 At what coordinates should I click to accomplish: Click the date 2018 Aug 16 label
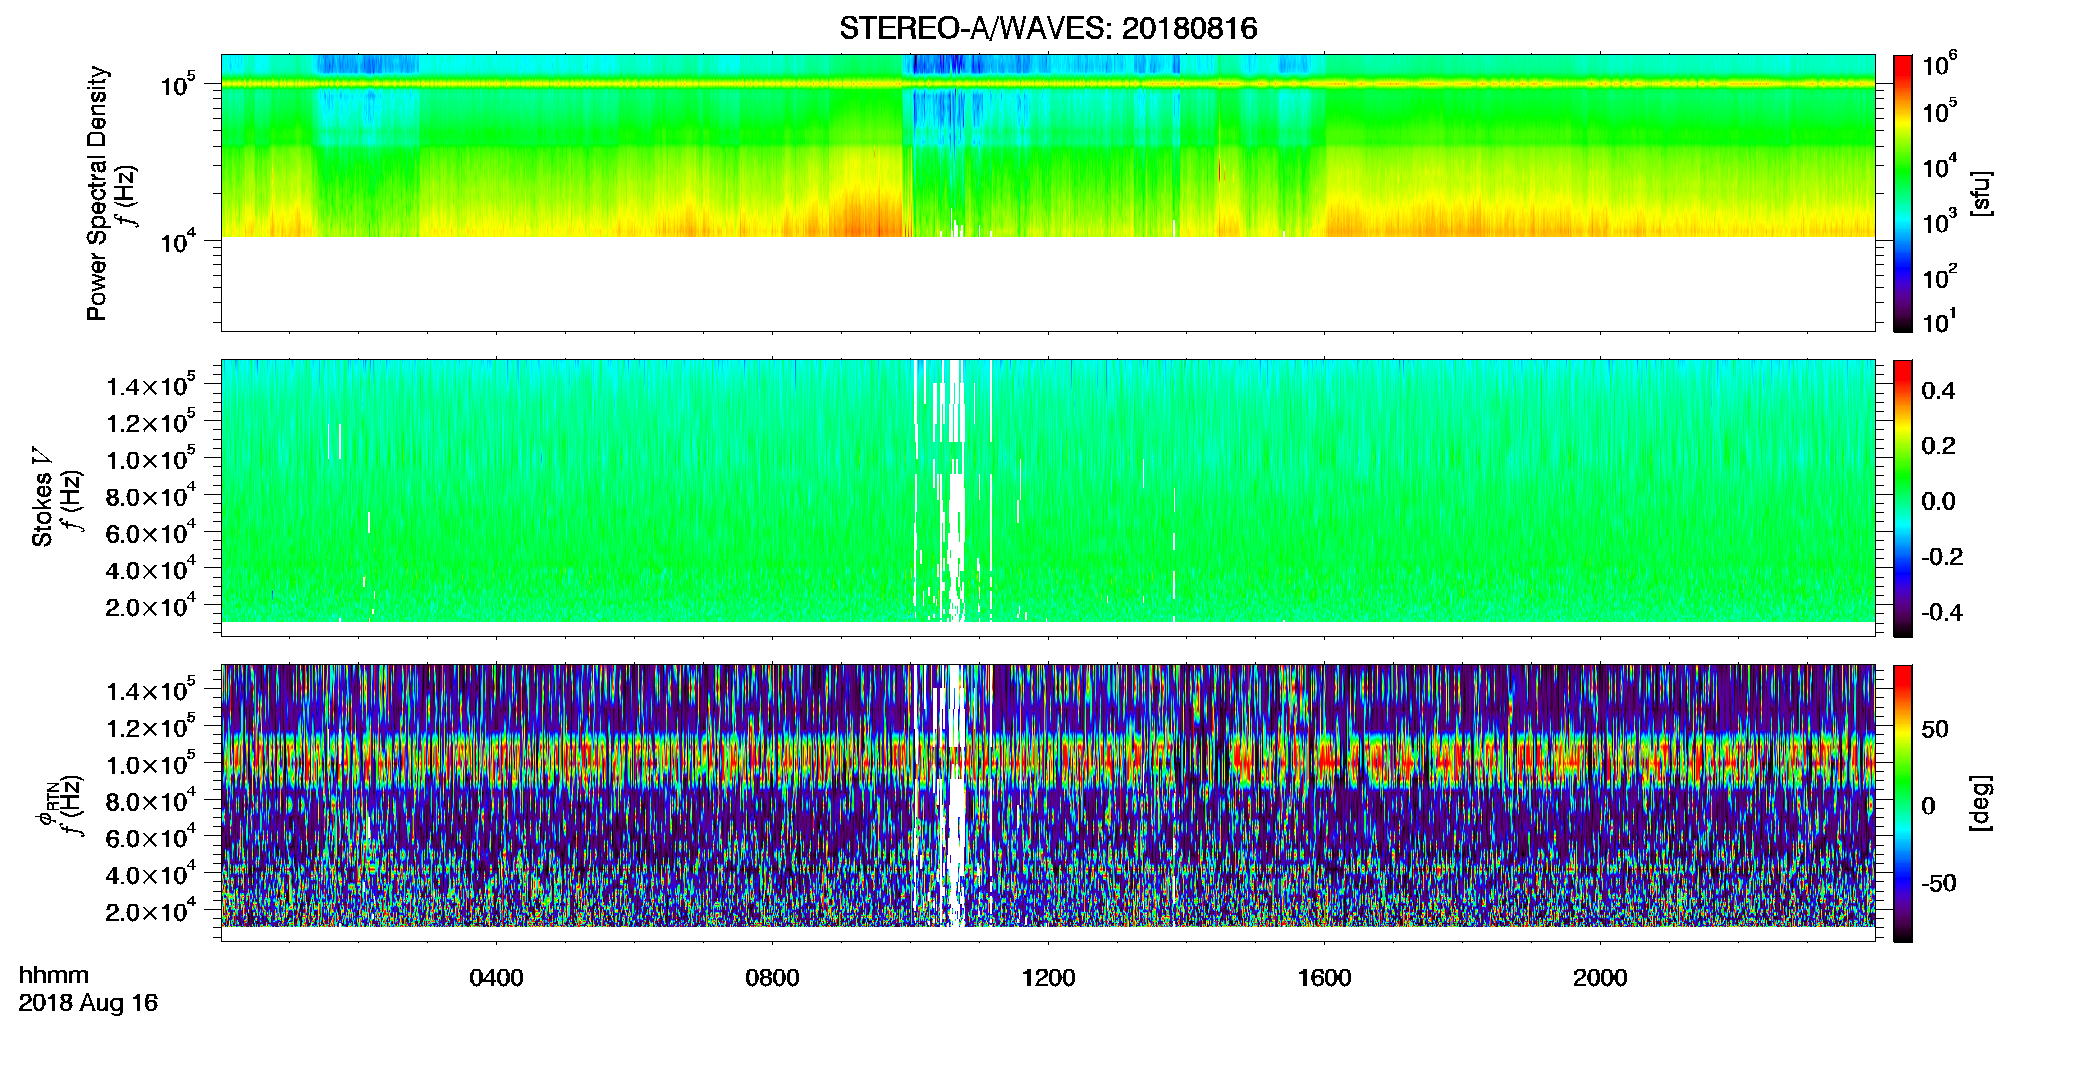click(88, 1003)
